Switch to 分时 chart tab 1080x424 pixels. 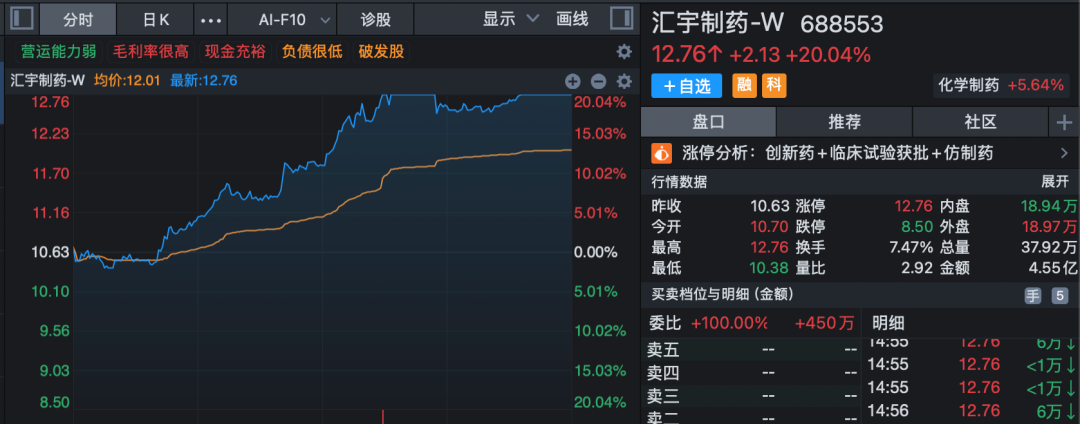[78, 20]
